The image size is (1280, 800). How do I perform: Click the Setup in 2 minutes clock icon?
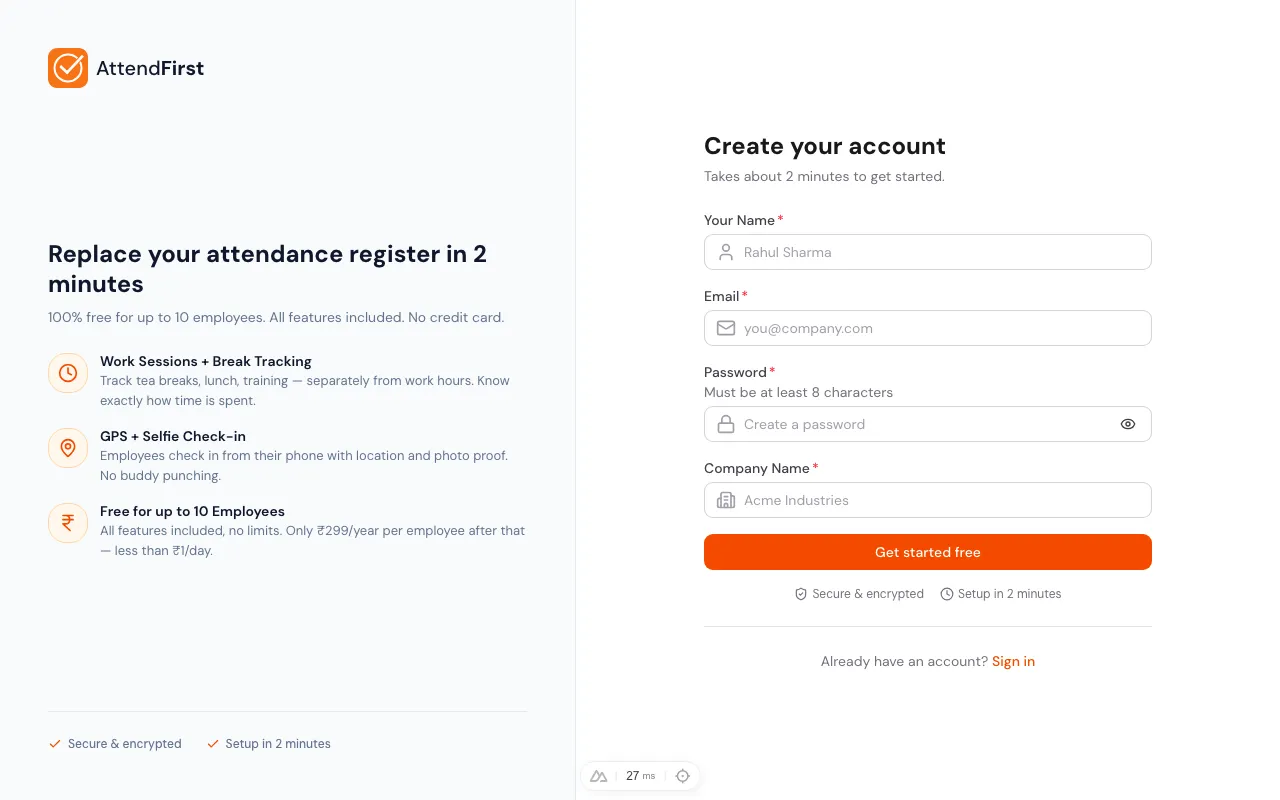coord(946,594)
